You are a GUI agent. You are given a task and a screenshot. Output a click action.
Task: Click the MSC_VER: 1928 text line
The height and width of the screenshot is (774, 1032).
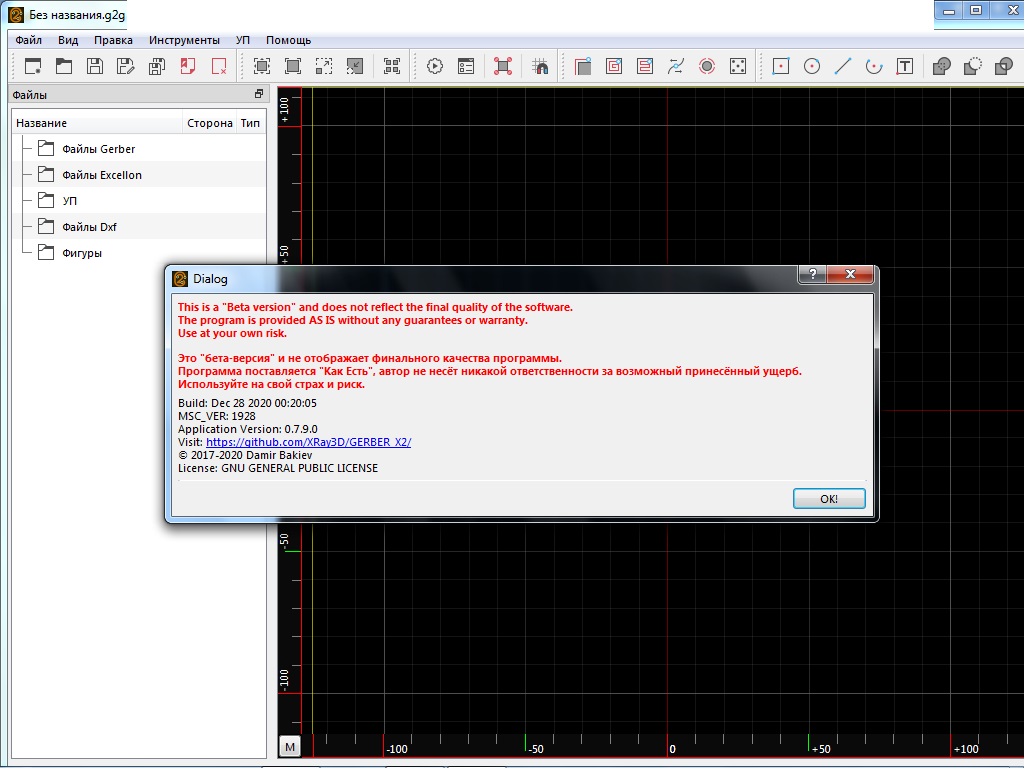(x=217, y=416)
